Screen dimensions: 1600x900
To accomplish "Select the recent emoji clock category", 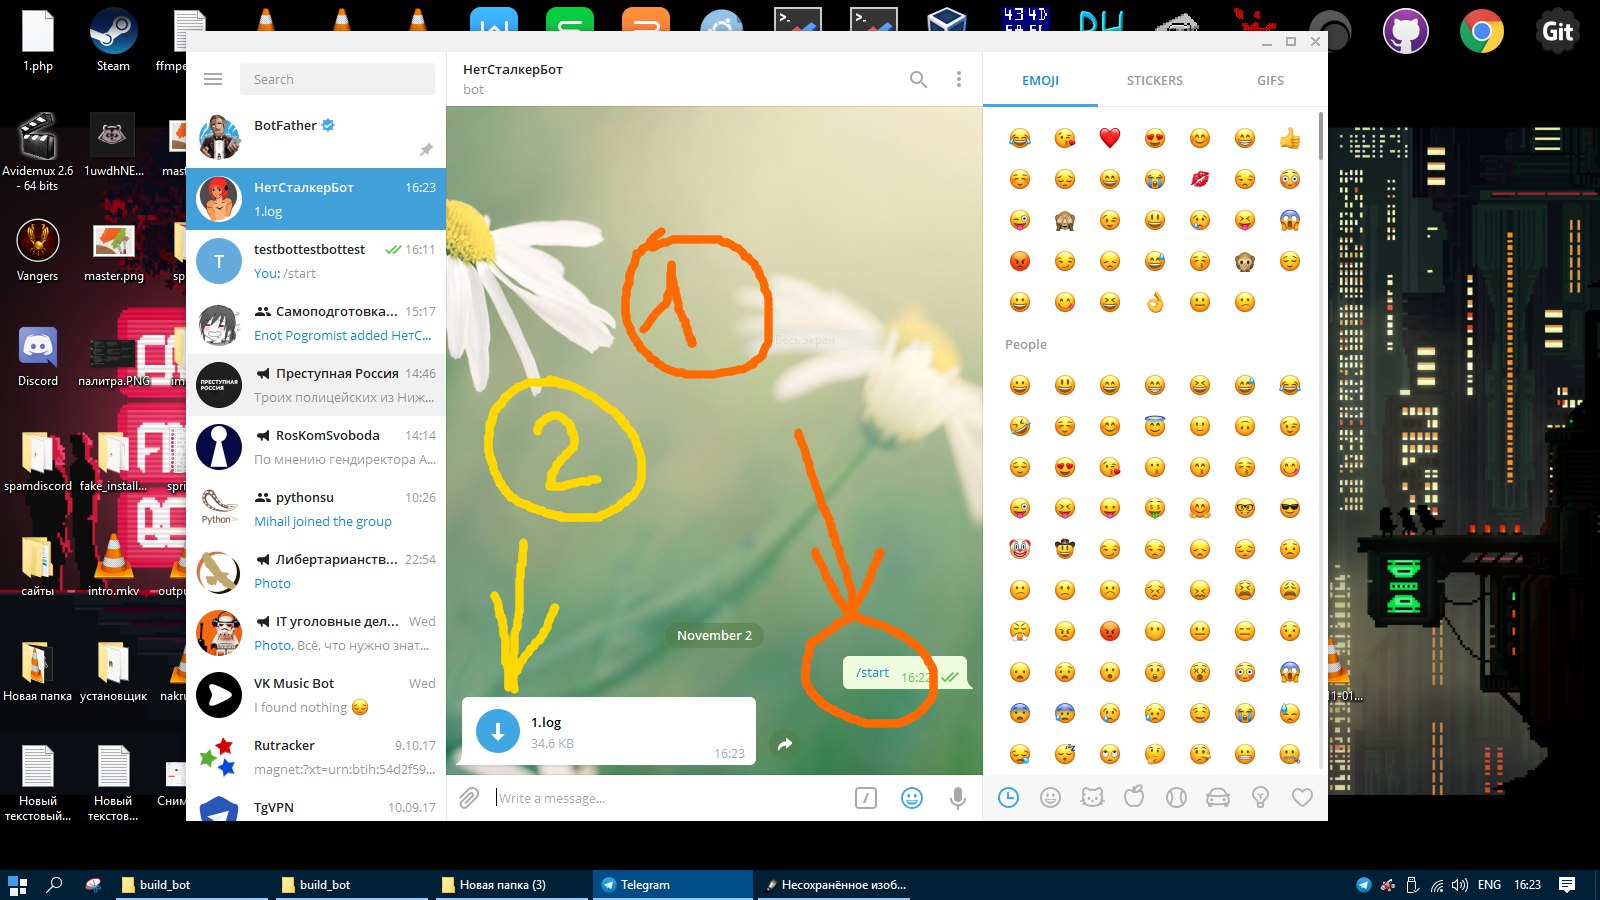I will (1009, 797).
